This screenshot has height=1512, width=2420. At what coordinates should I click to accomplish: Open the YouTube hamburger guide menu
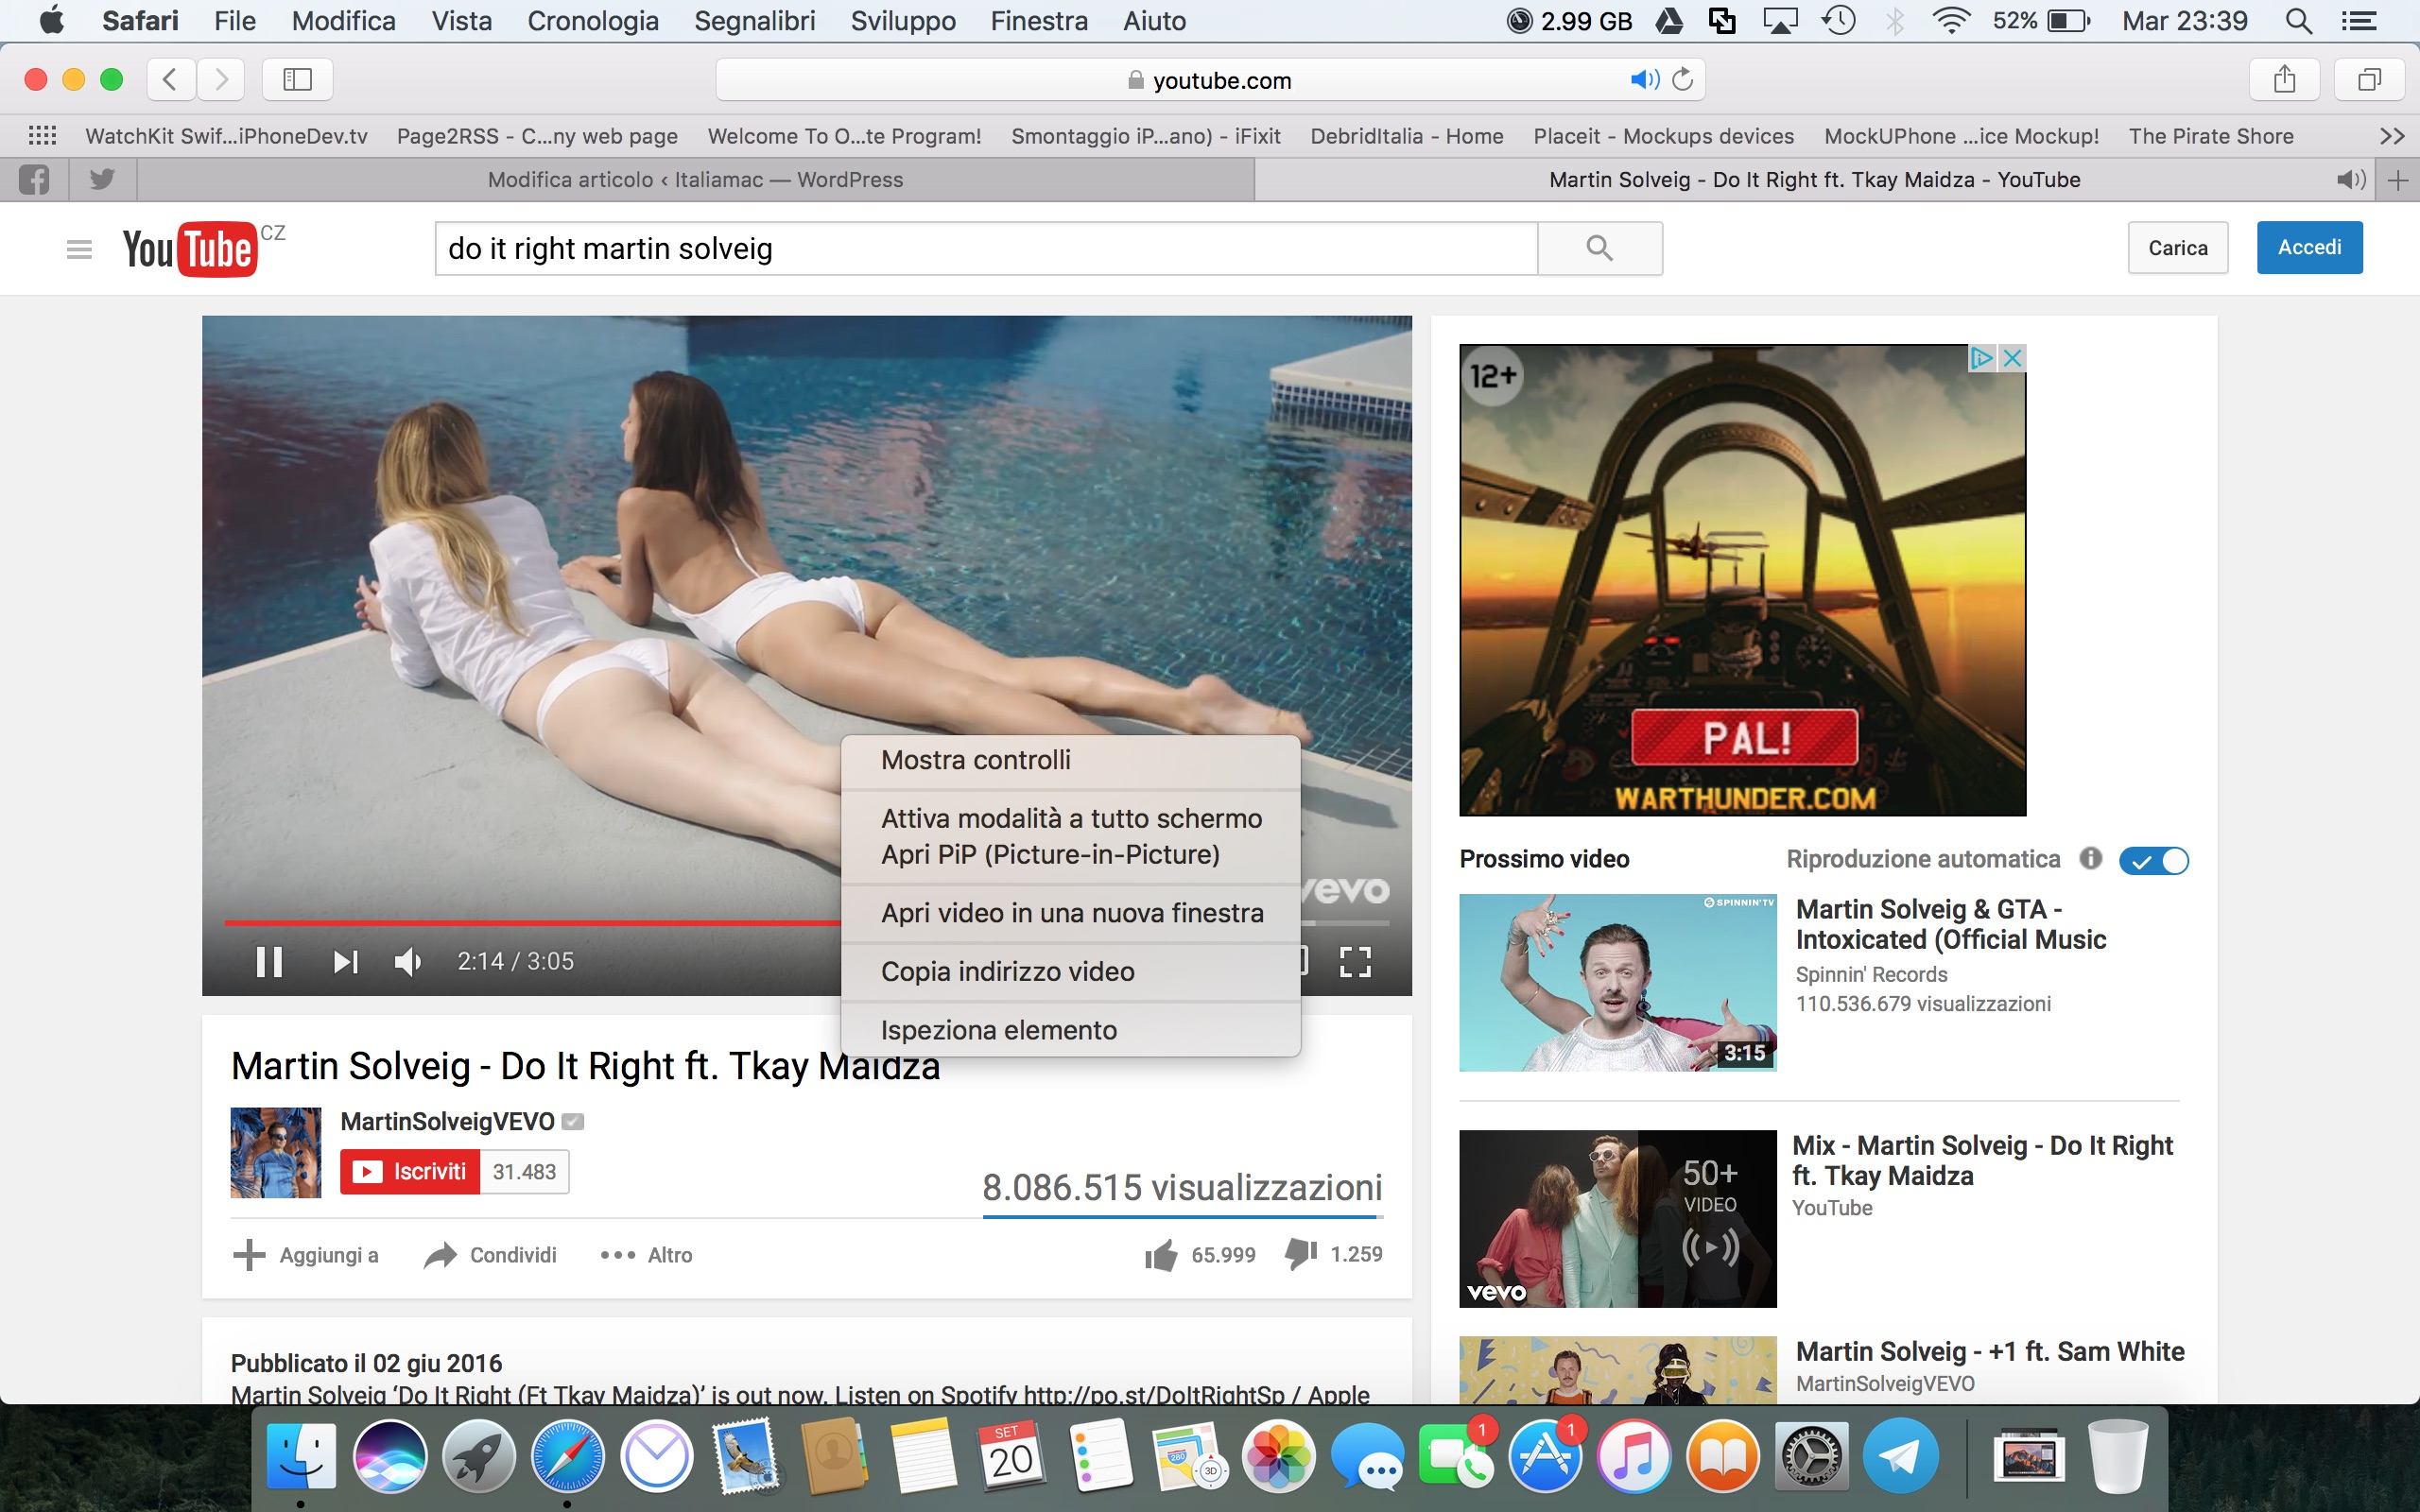click(x=79, y=249)
